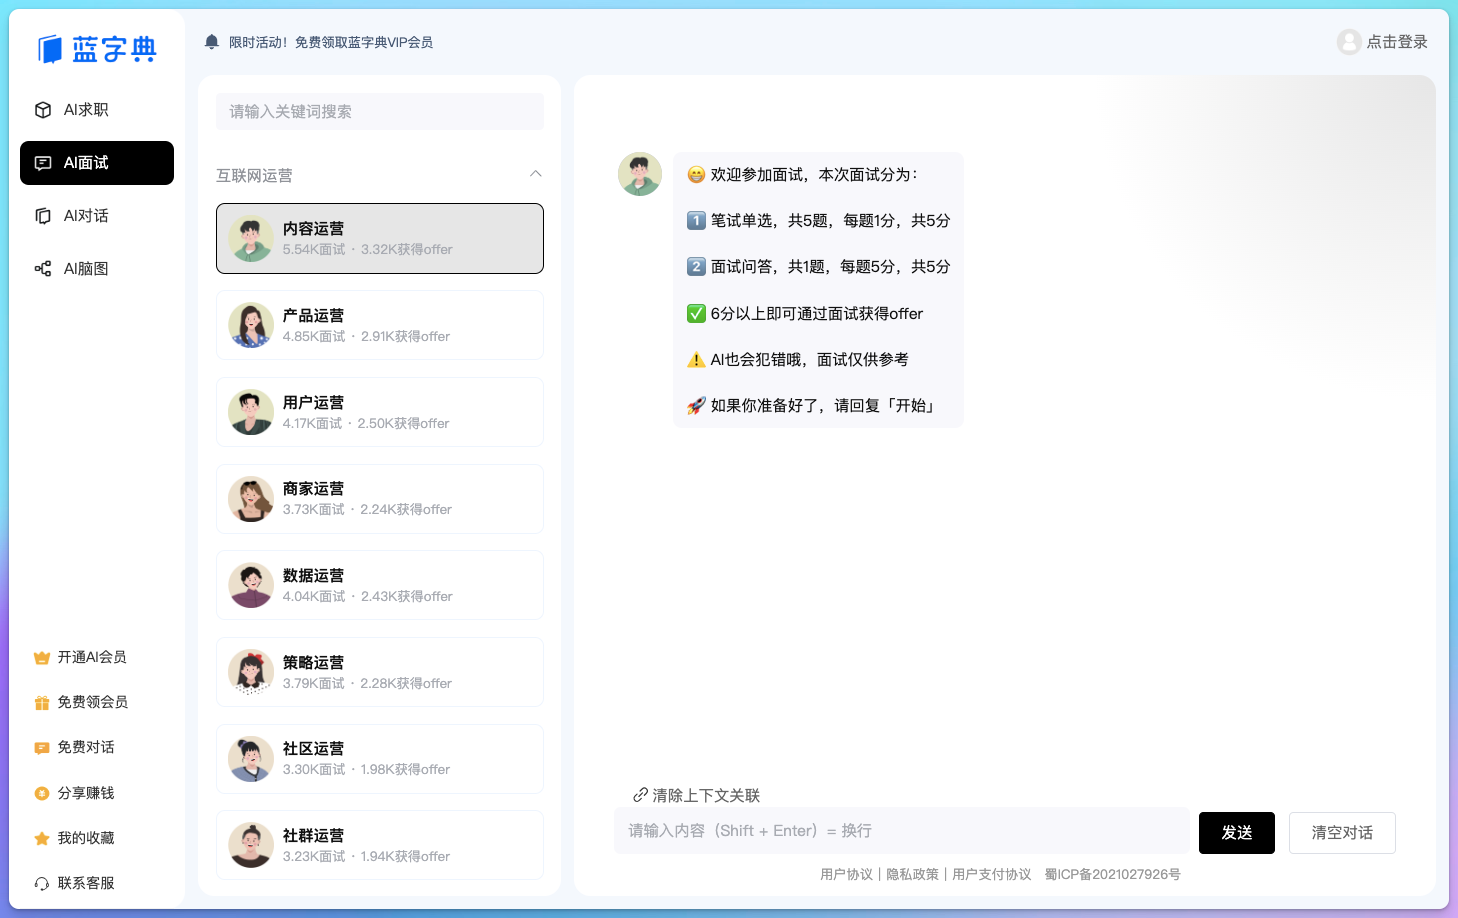The height and width of the screenshot is (918, 1458).
Task: Switch to the AI面试 section
Action: point(96,162)
